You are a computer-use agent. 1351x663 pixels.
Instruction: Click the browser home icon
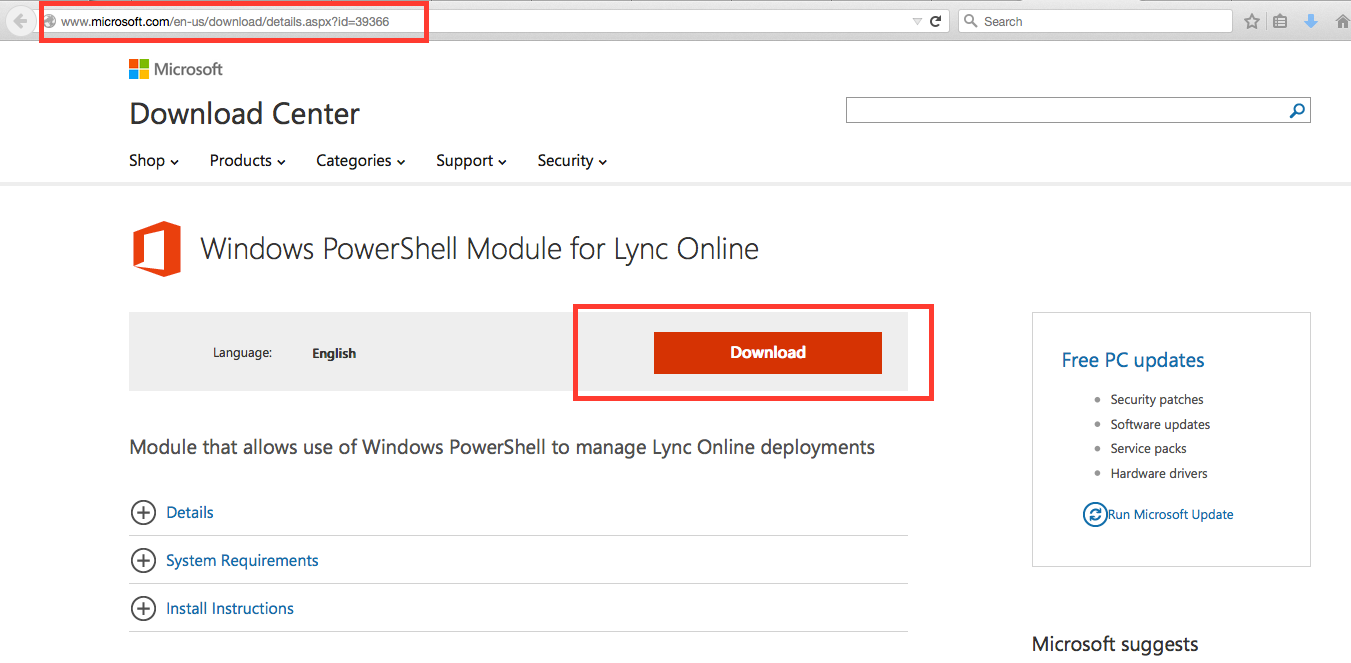tap(1343, 21)
